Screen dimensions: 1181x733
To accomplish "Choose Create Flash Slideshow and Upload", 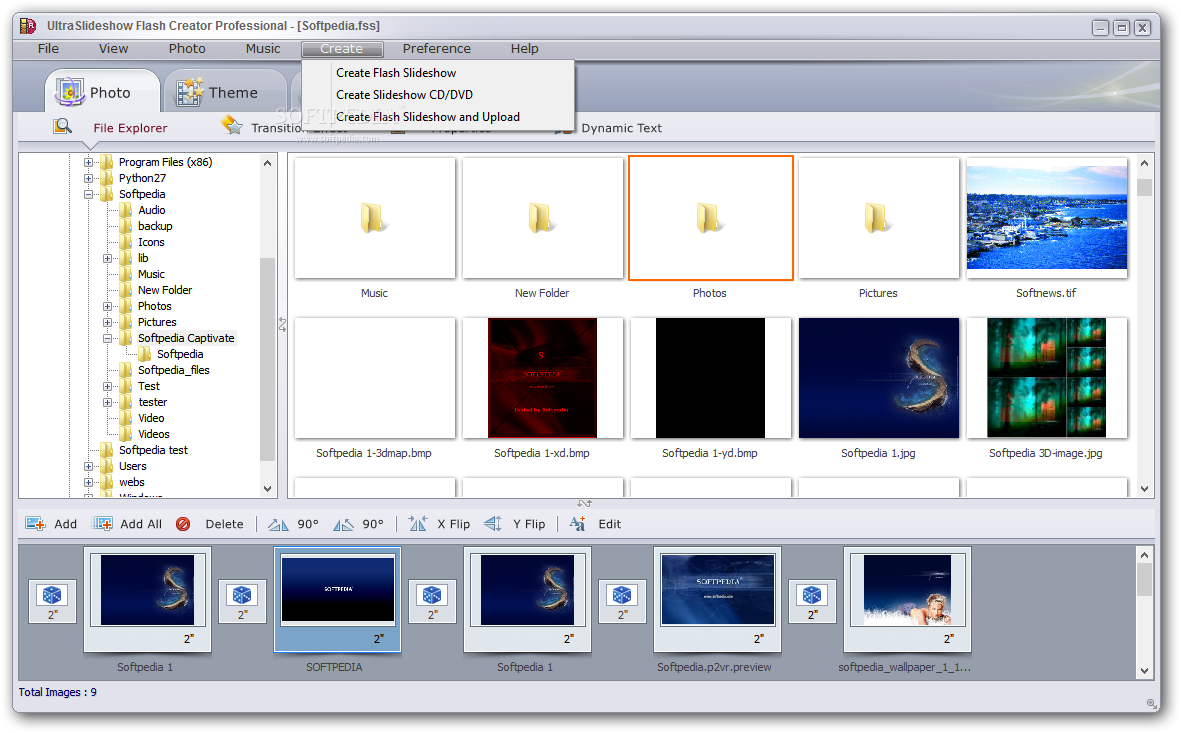I will [428, 117].
